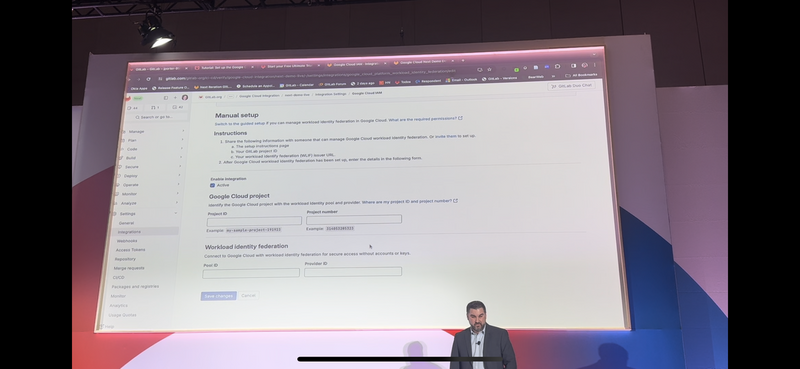The image size is (800, 369).
Task: Open the Email - Outlook bookmark
Action: point(461,80)
